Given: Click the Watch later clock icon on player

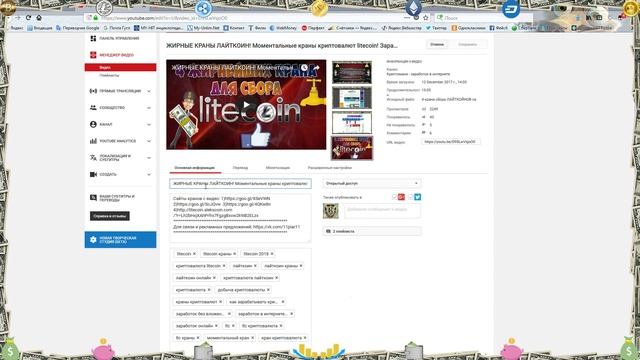Looking at the screenshot, I should [304, 67].
